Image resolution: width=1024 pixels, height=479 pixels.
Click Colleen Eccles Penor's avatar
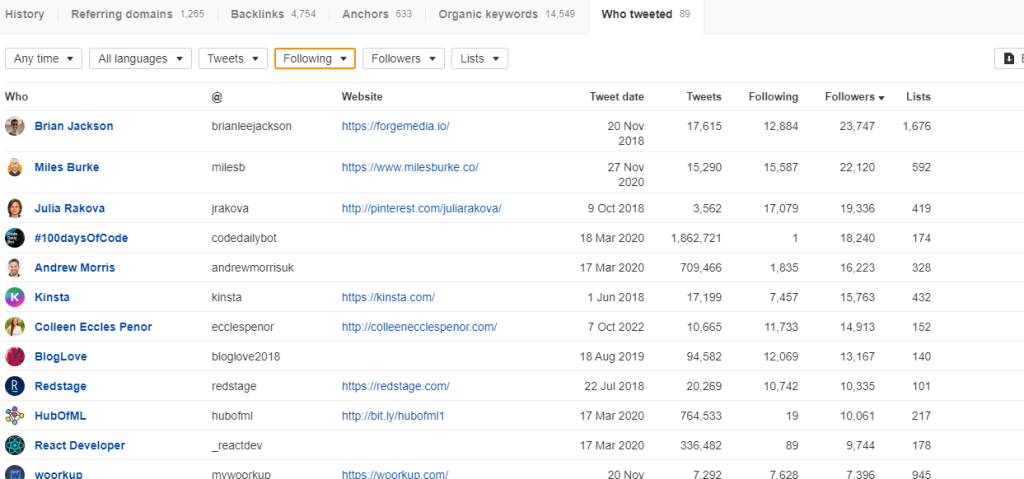(x=14, y=327)
